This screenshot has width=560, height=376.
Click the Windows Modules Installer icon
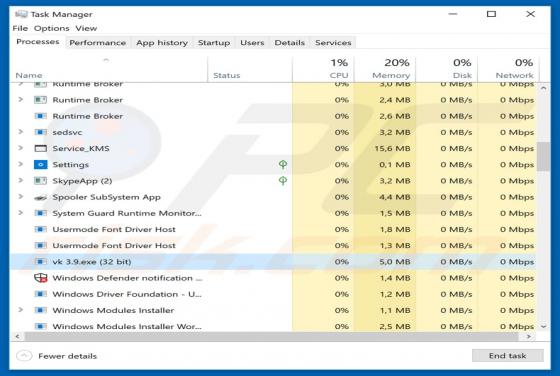[40, 310]
